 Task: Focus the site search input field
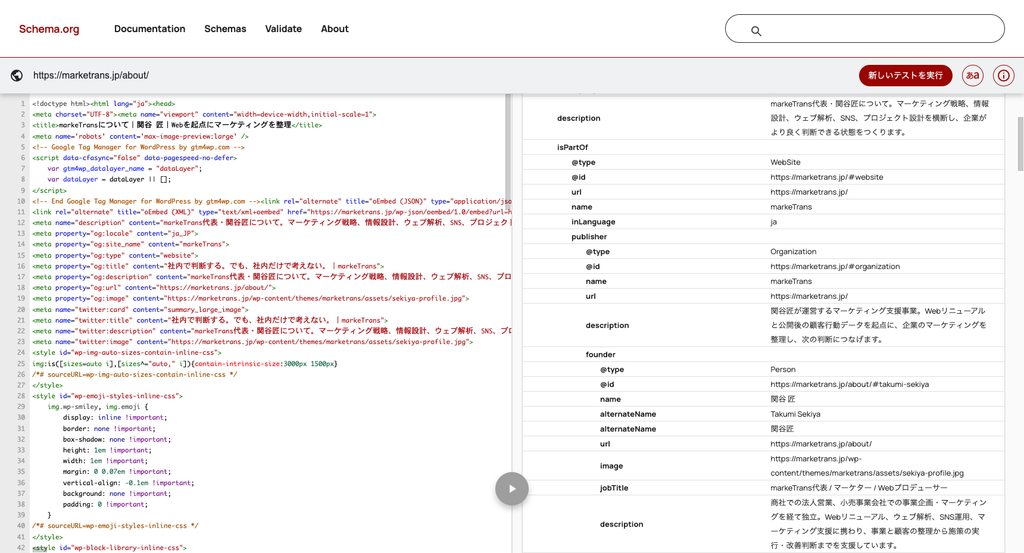coord(865,29)
